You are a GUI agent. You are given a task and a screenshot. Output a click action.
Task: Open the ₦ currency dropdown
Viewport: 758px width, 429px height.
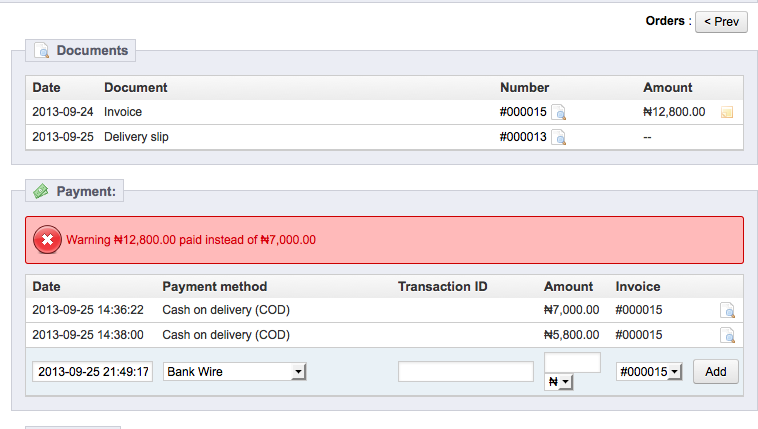click(557, 381)
